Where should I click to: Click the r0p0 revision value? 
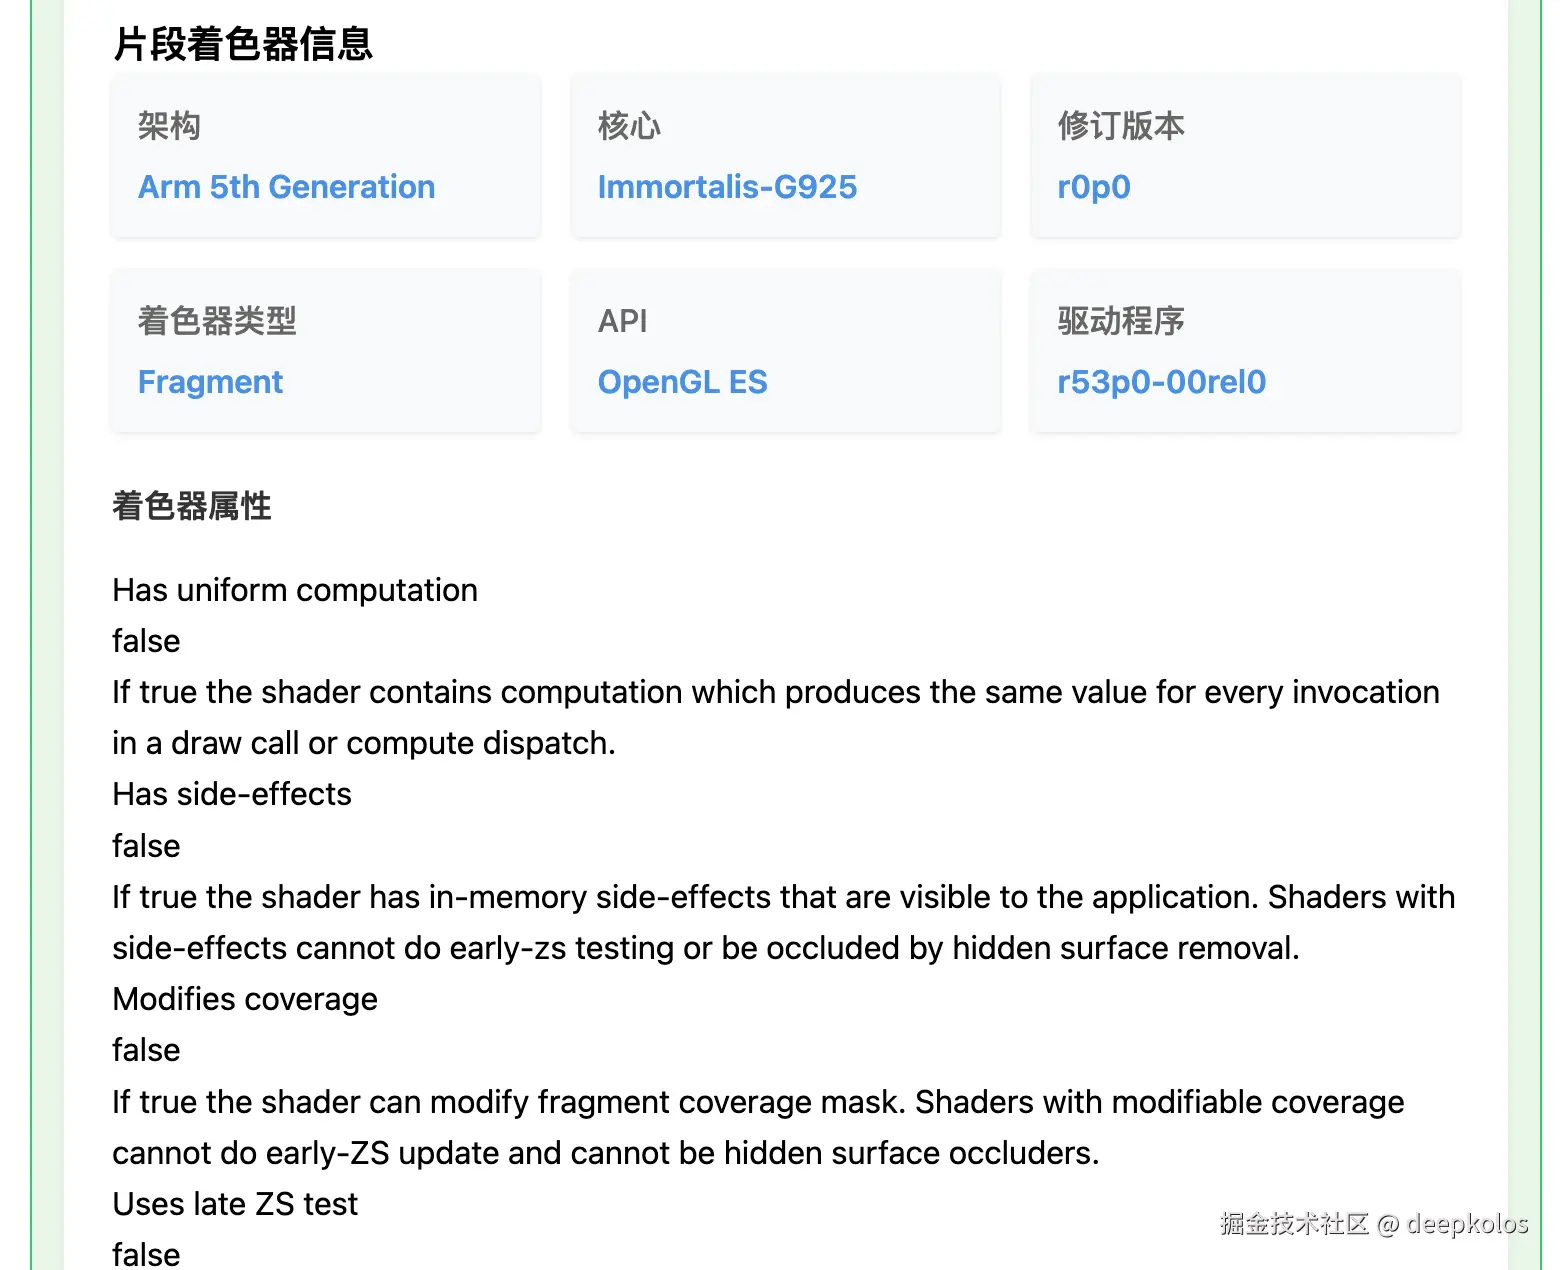click(1093, 187)
